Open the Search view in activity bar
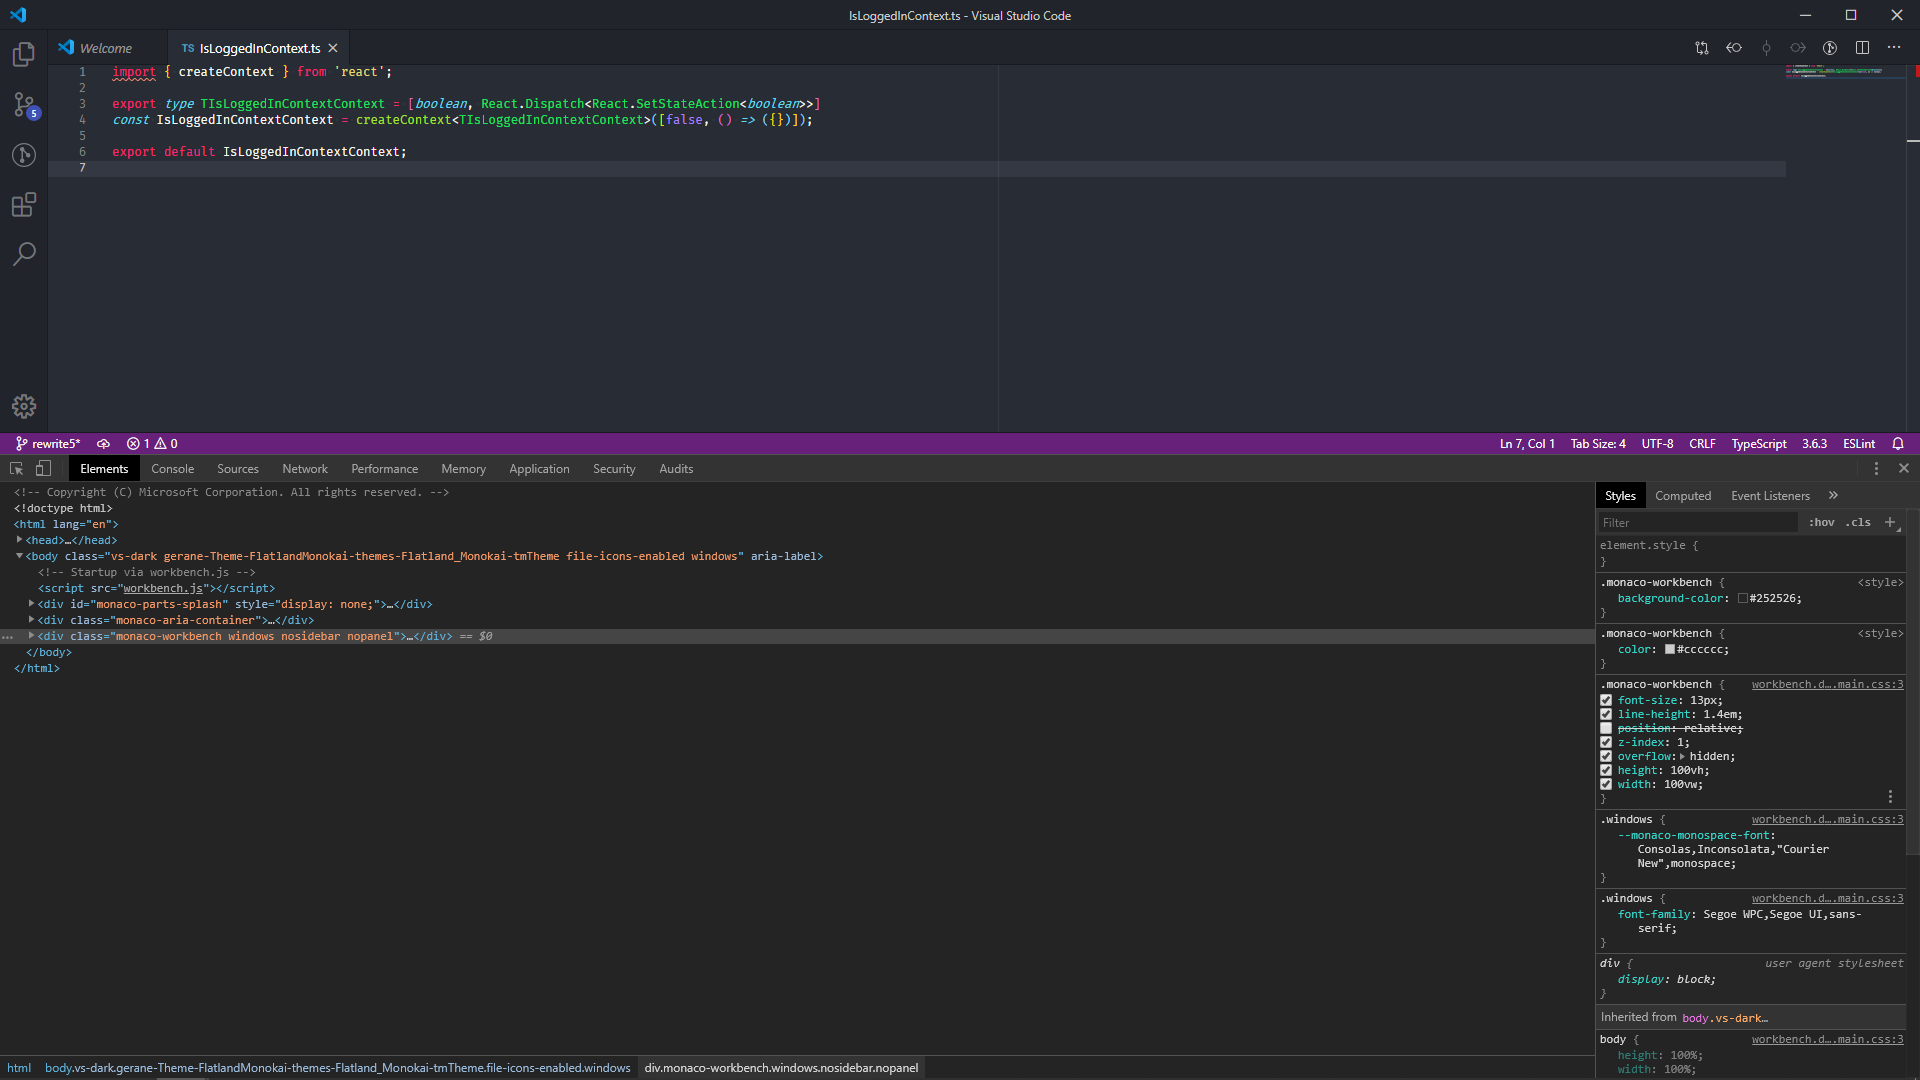This screenshot has height=1080, width=1920. click(x=24, y=254)
